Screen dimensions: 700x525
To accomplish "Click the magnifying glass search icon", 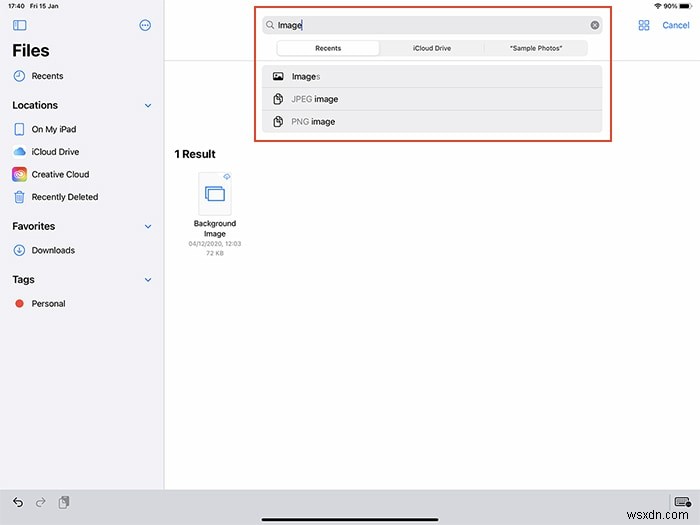I will point(270,25).
